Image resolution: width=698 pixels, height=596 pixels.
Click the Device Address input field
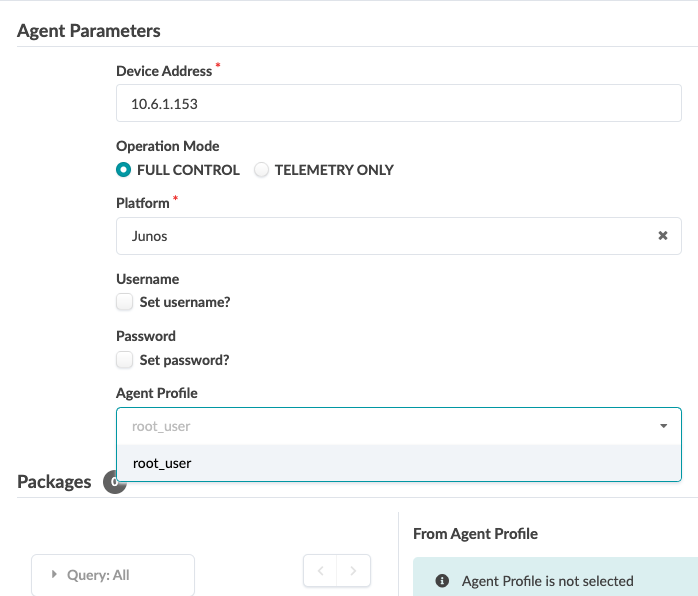[x=398, y=103]
